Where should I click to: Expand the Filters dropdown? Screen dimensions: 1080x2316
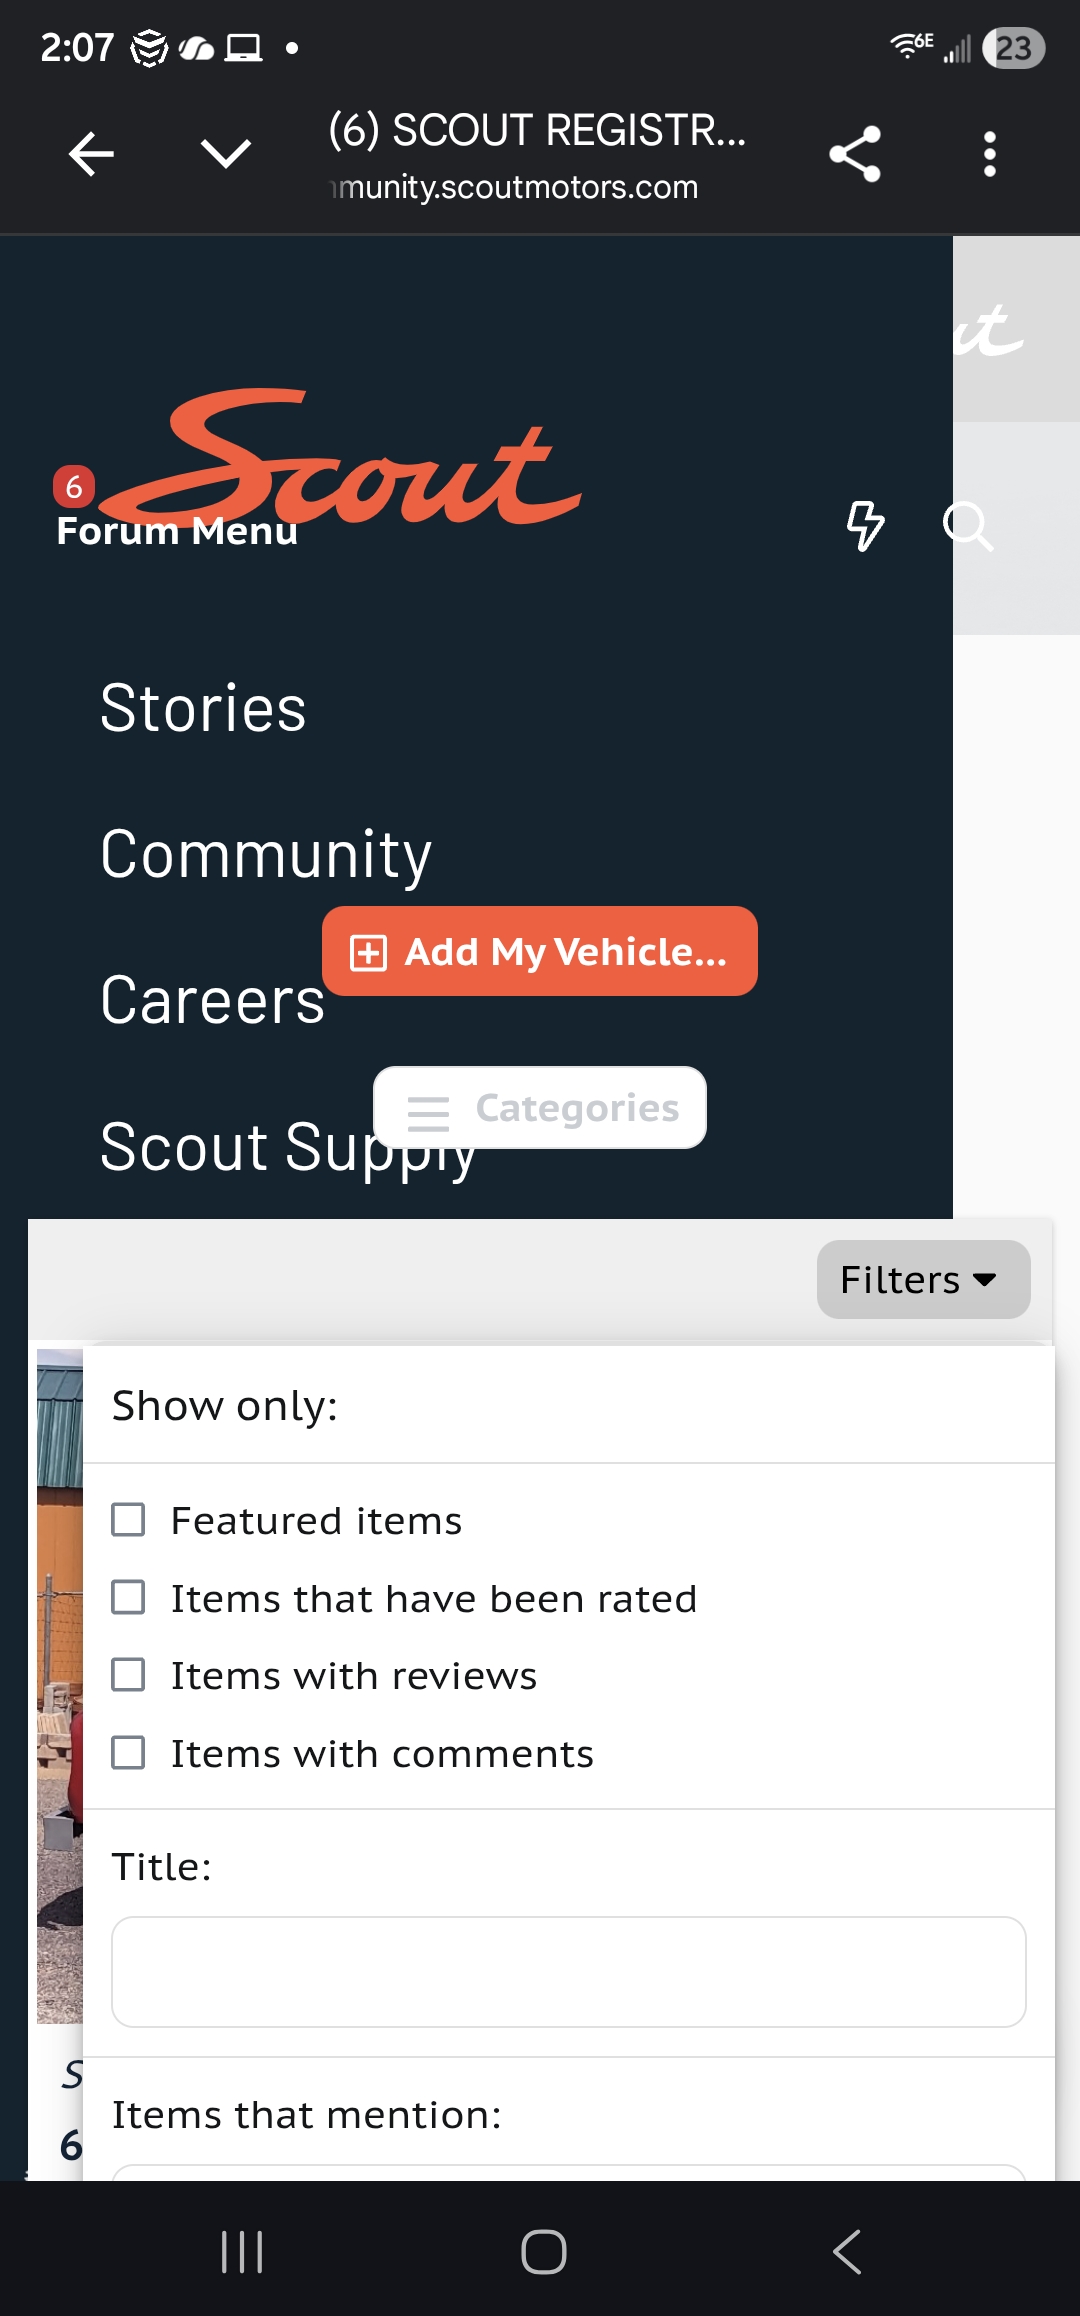[x=922, y=1280]
